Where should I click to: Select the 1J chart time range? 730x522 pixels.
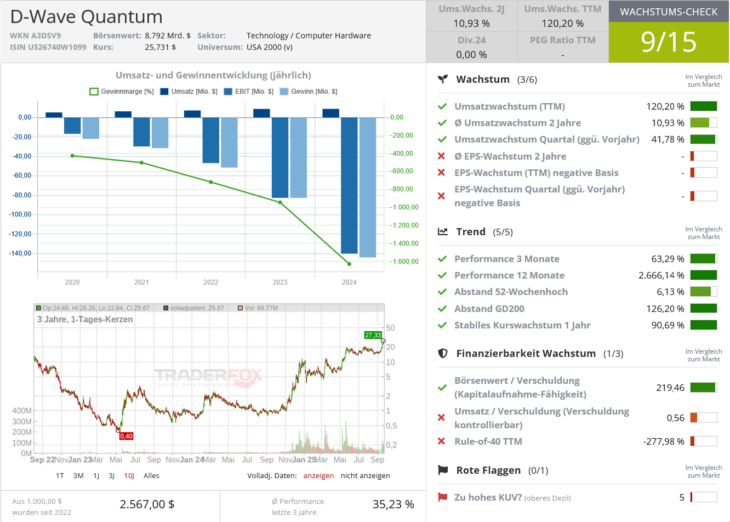pos(96,475)
